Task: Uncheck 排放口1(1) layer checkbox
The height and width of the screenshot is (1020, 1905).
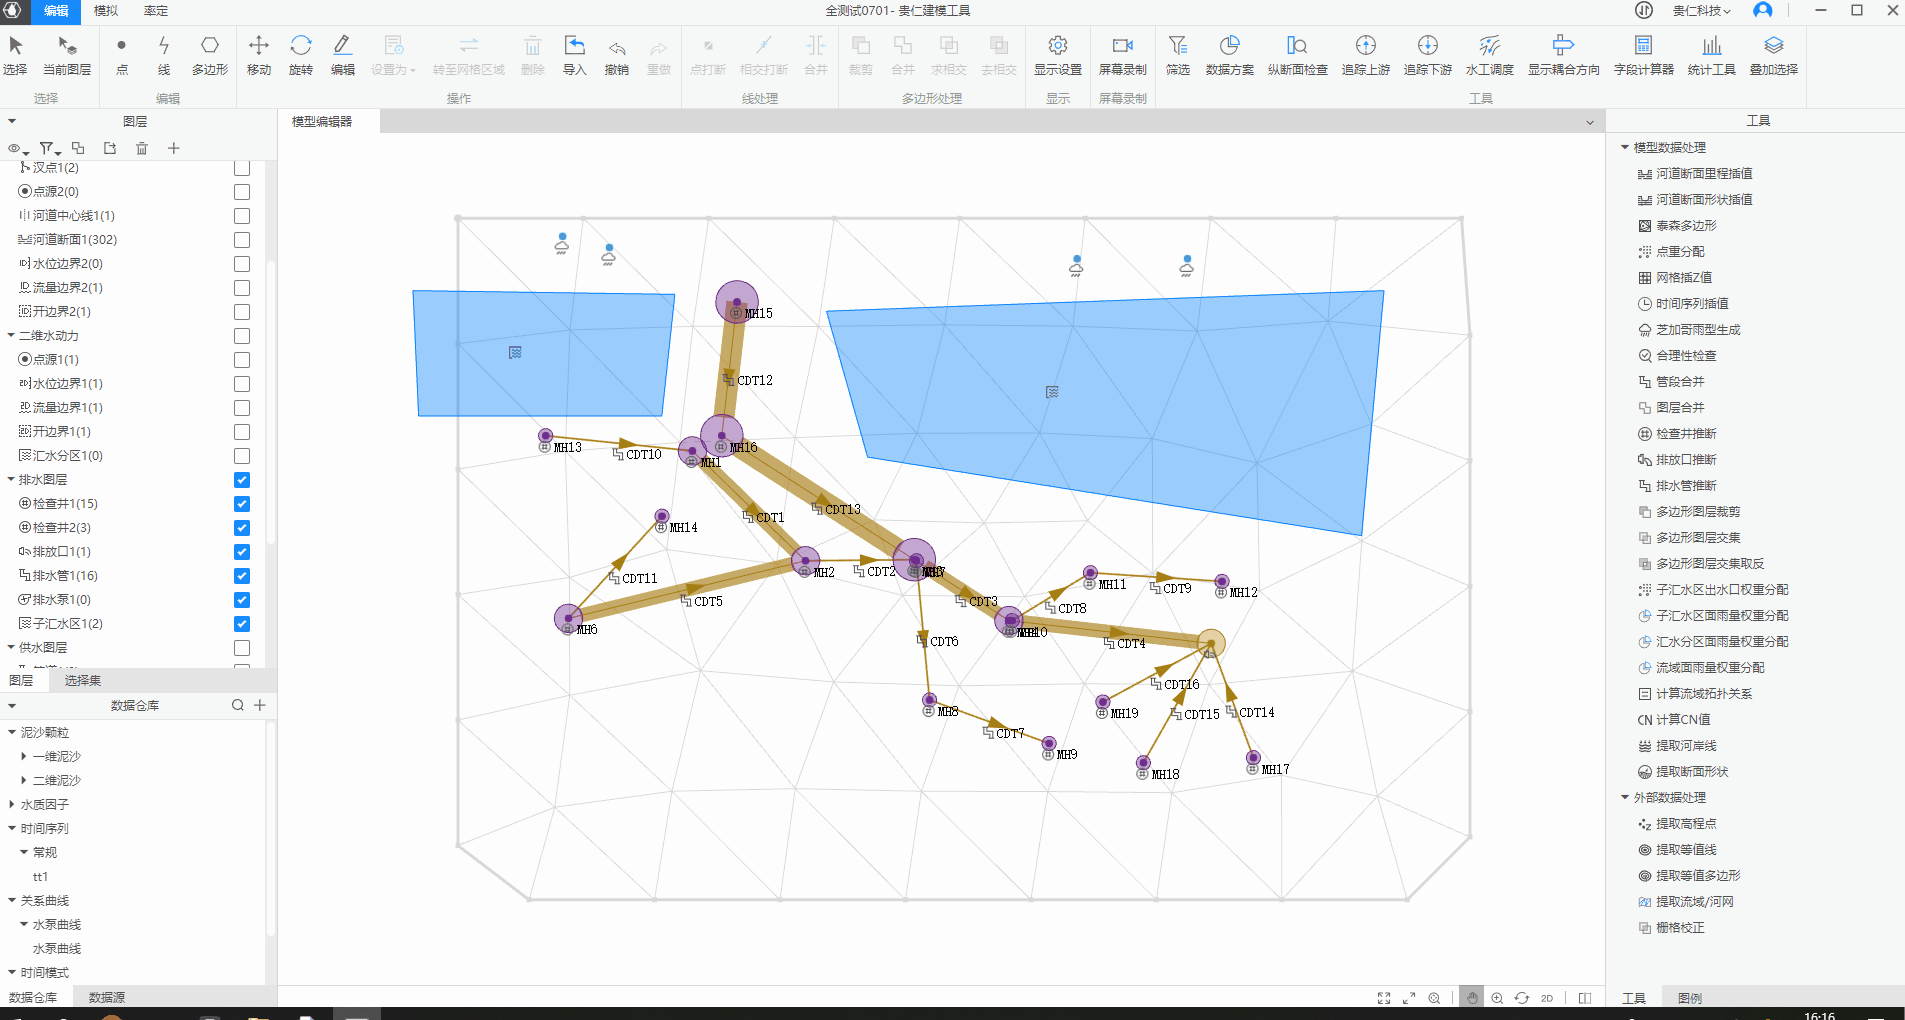Action: (x=242, y=552)
